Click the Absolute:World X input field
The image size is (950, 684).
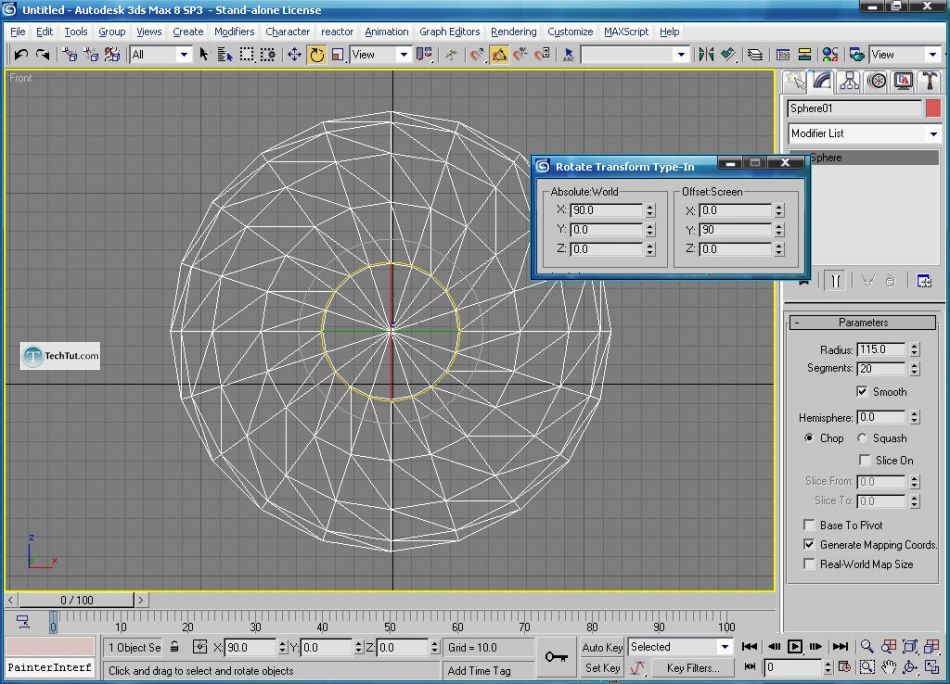coord(606,210)
